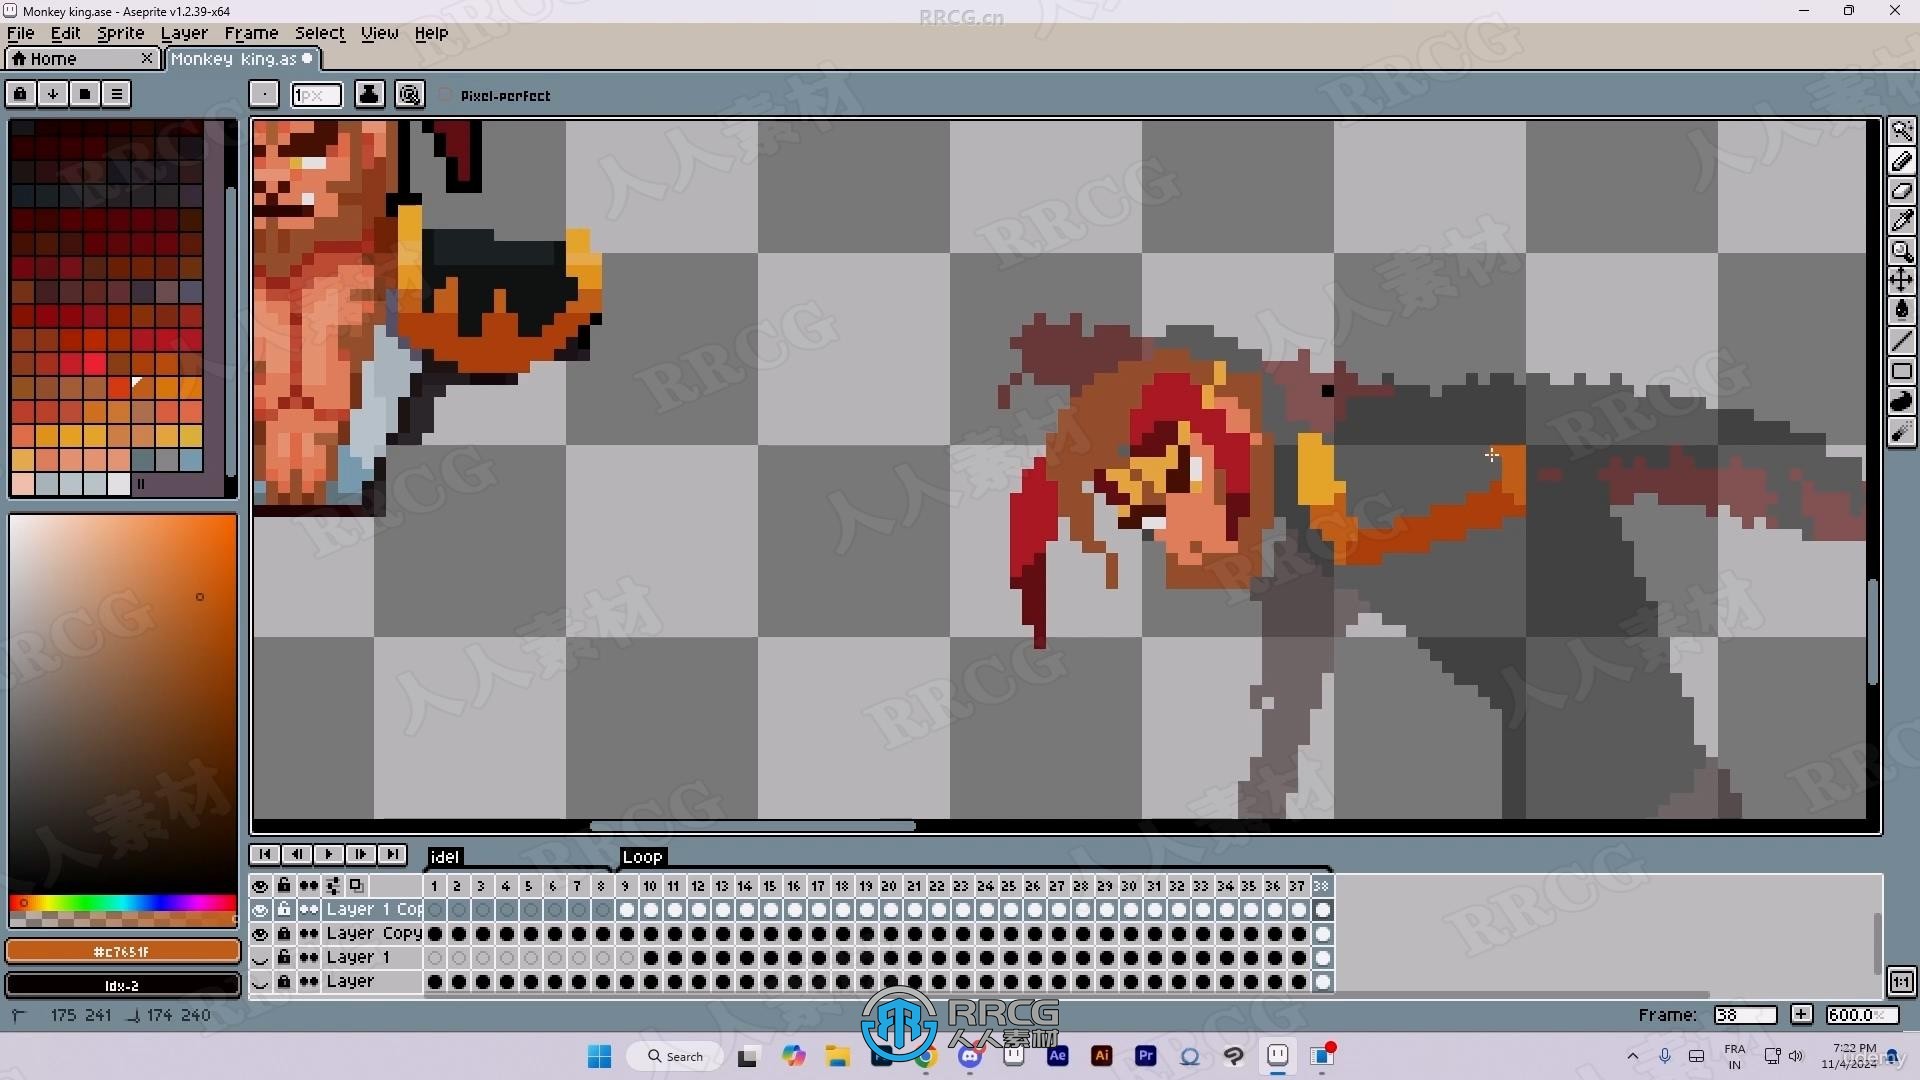This screenshot has width=1920, height=1080.
Task: Open the dynamics settings icon
Action: pyautogui.click(x=409, y=94)
